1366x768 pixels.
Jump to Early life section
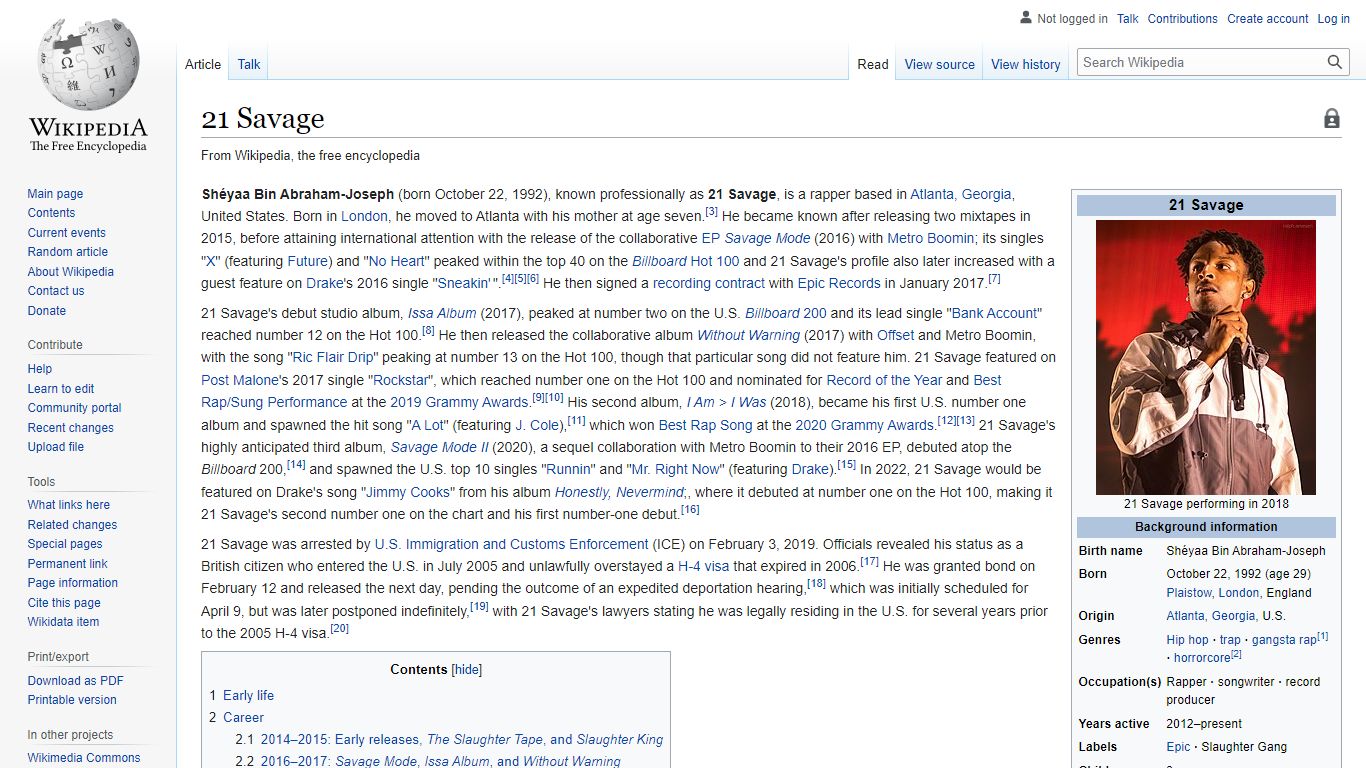point(248,695)
